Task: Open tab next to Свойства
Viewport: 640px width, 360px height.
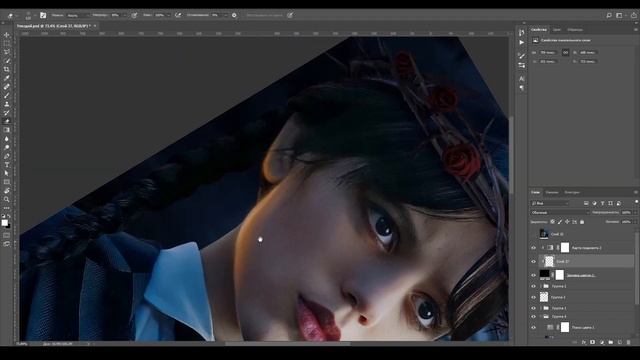Action: (x=557, y=30)
